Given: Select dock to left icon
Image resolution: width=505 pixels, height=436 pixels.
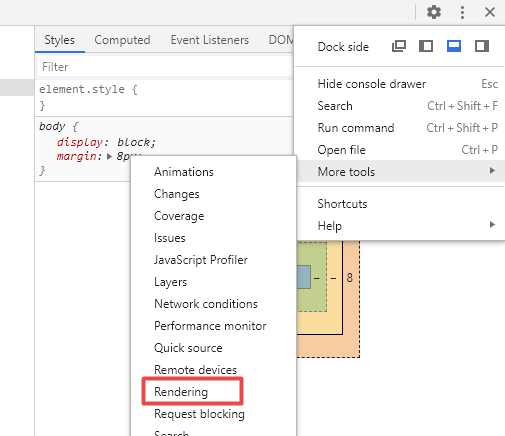Looking at the screenshot, I should [x=426, y=46].
